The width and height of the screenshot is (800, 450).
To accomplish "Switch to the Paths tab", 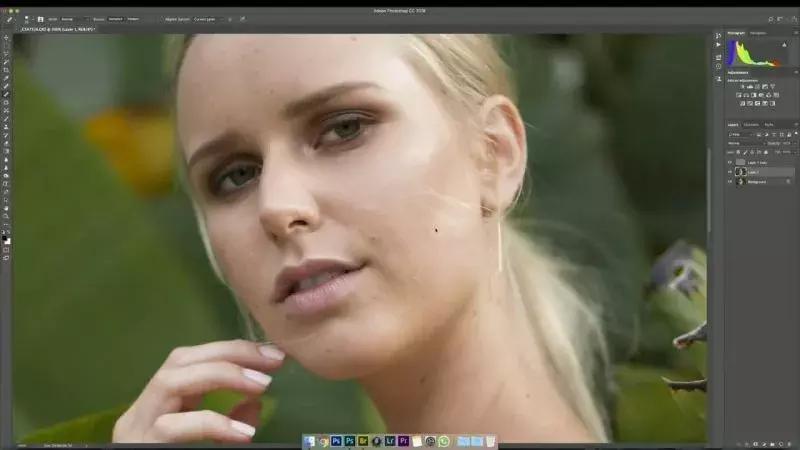I will [x=769, y=125].
